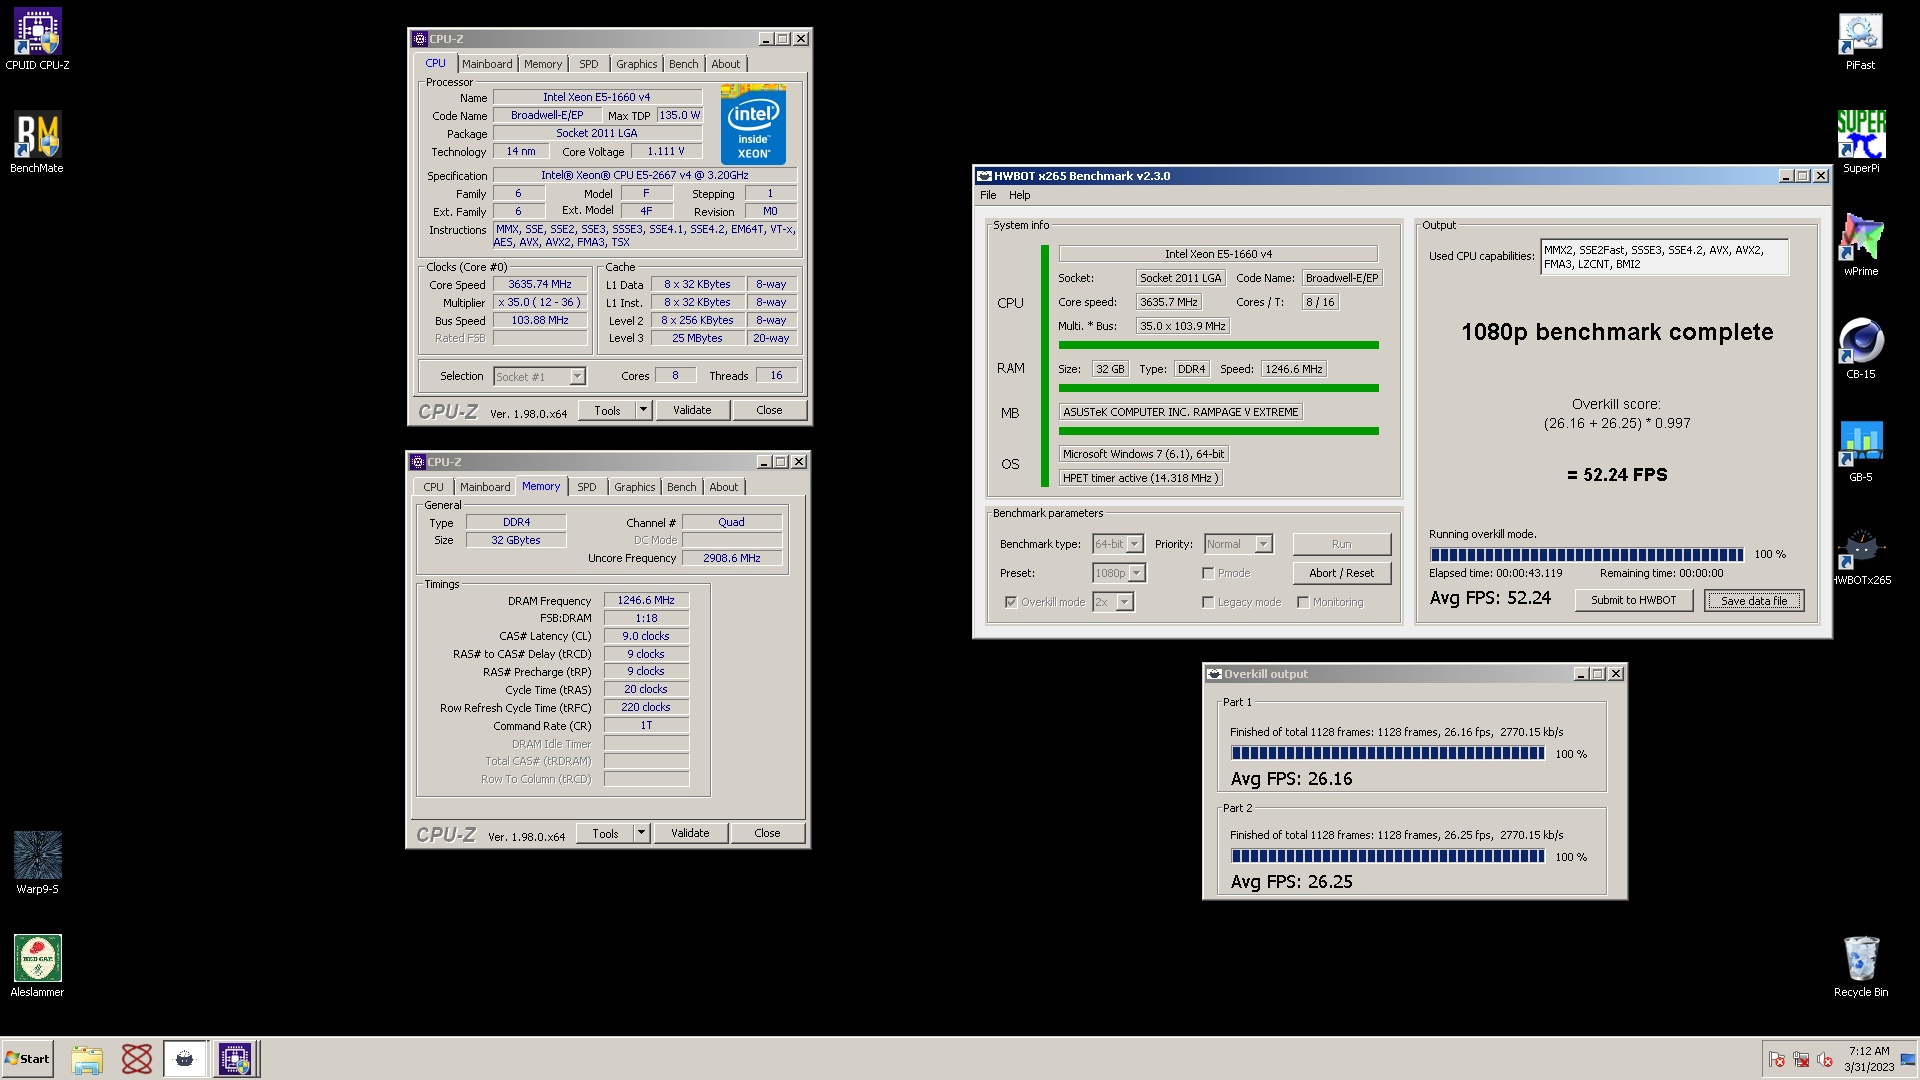This screenshot has height=1080, width=1920.
Task: Click the taskbar clock showing 7:12 AM
Action: click(1869, 1059)
